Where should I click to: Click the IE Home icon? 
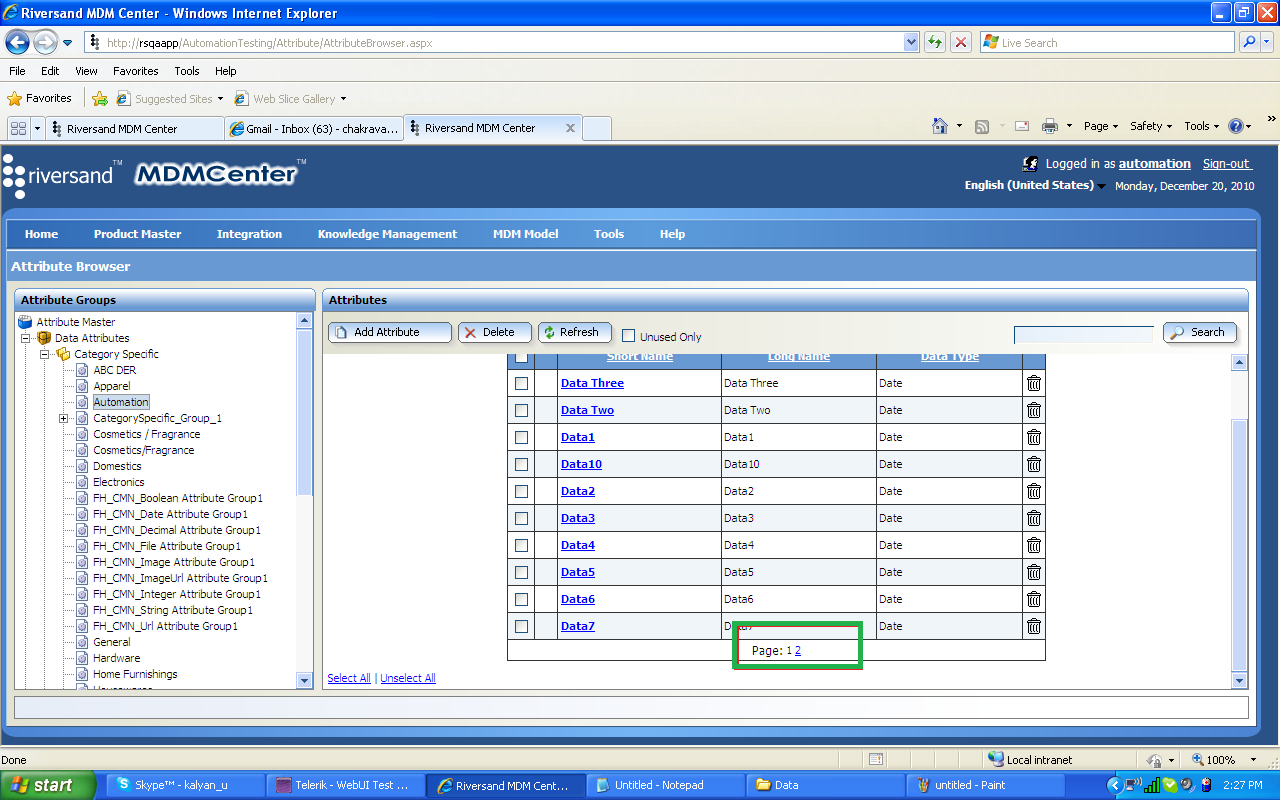point(940,126)
